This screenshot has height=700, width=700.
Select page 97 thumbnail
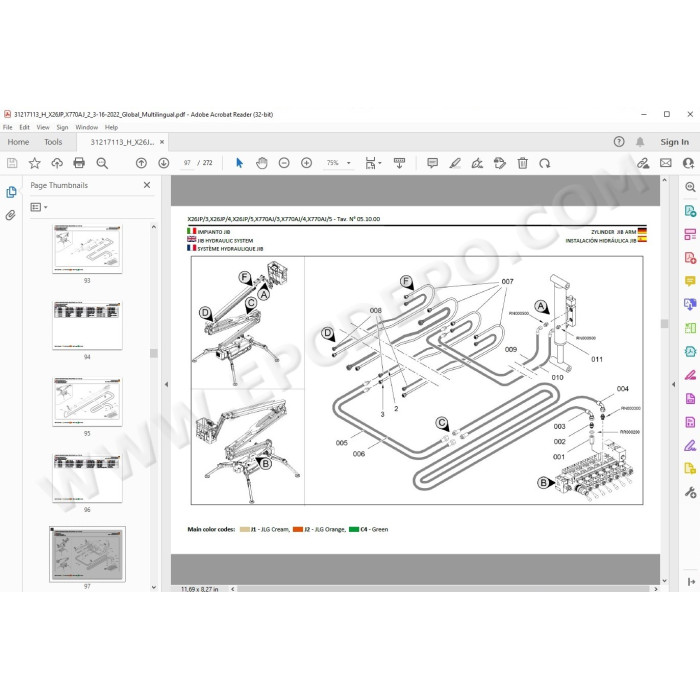[87, 554]
